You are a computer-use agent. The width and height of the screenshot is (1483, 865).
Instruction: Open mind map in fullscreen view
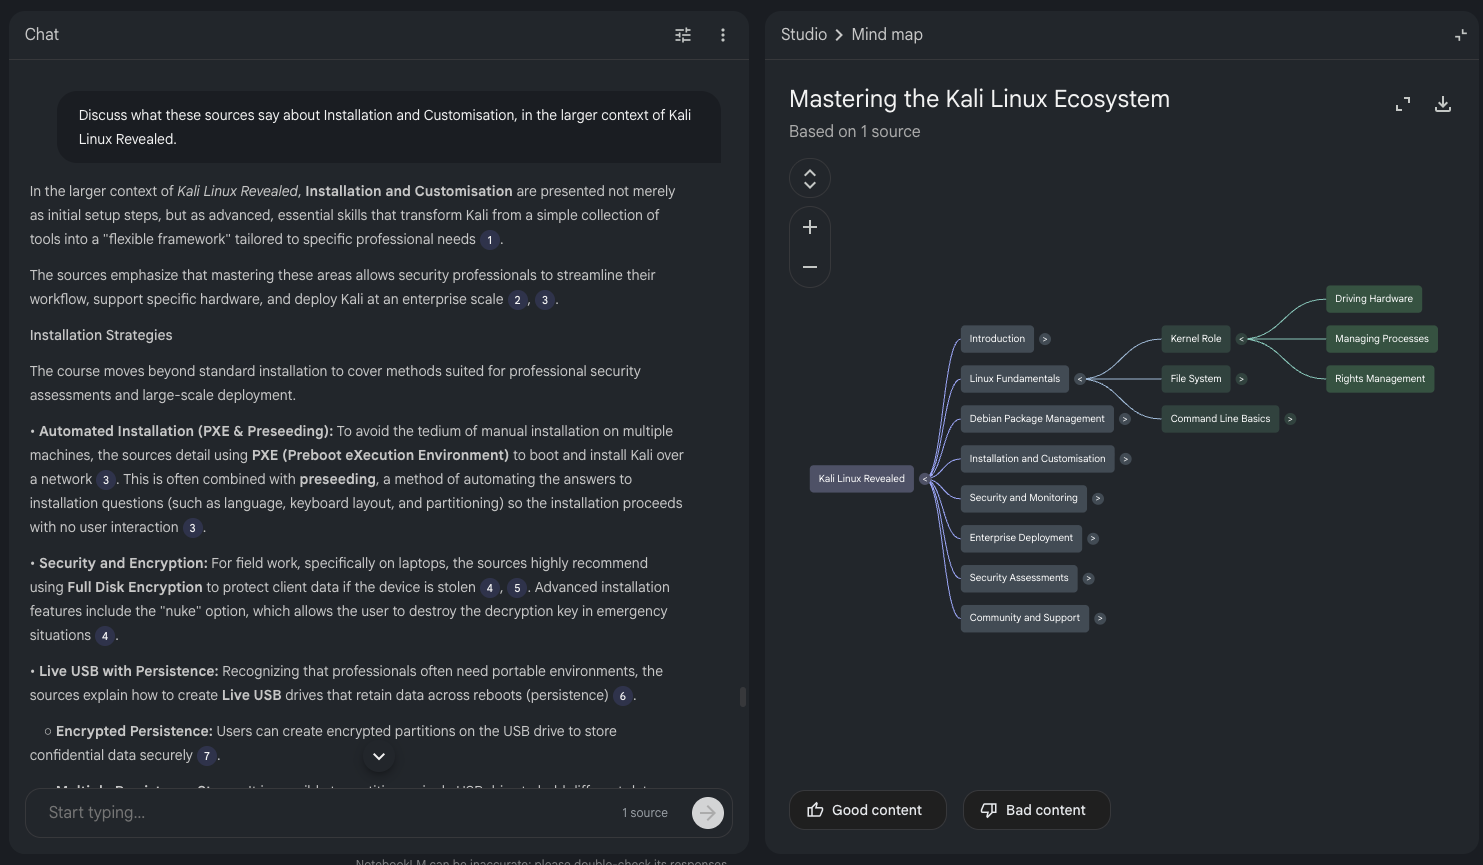click(1403, 104)
